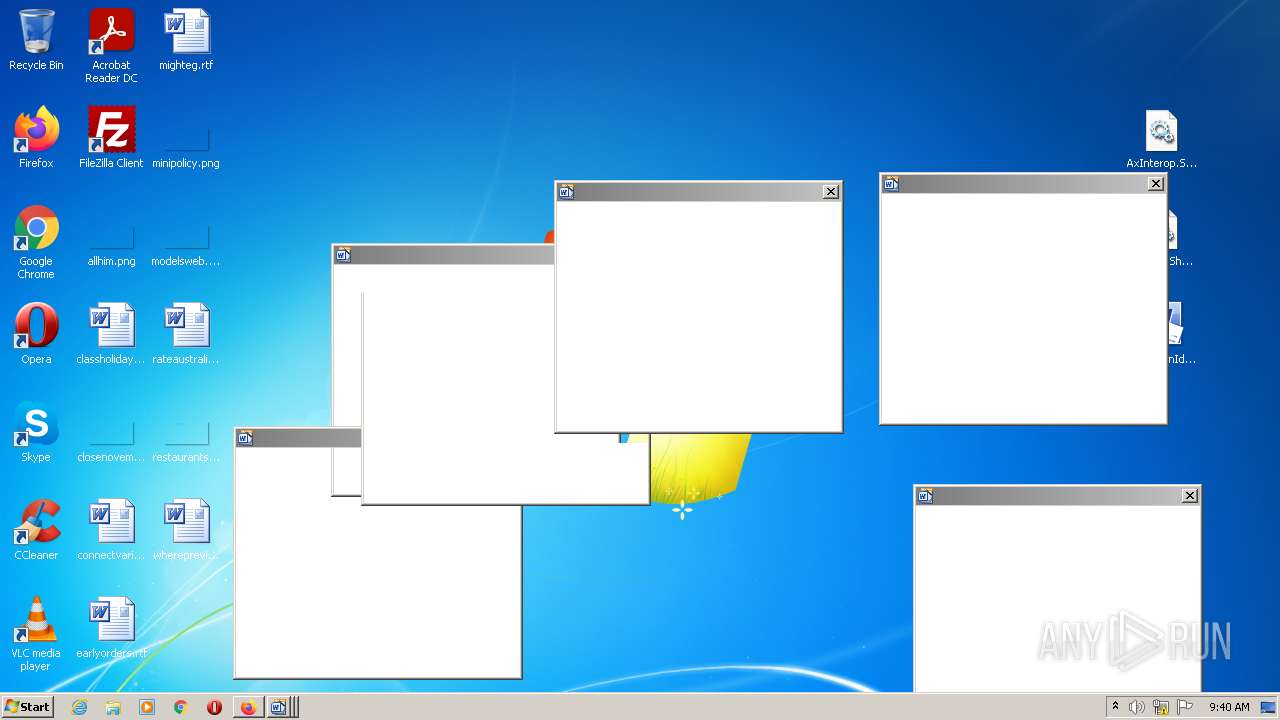Click Word icon in top-center window titlebar

click(x=566, y=192)
